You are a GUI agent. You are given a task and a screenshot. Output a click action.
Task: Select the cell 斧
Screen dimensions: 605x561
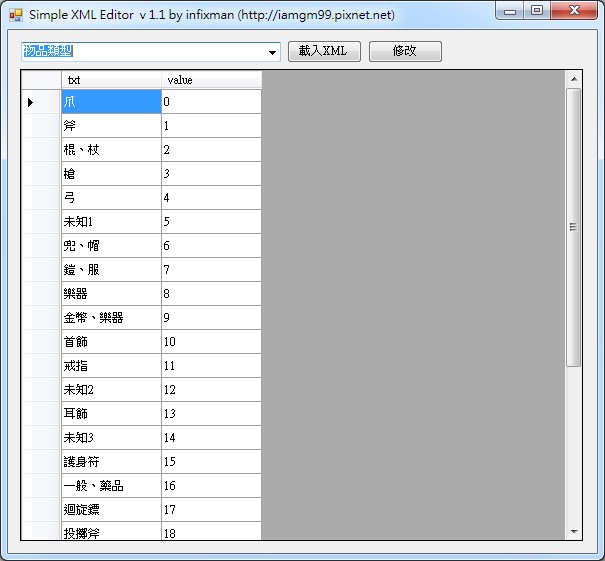(x=111, y=126)
